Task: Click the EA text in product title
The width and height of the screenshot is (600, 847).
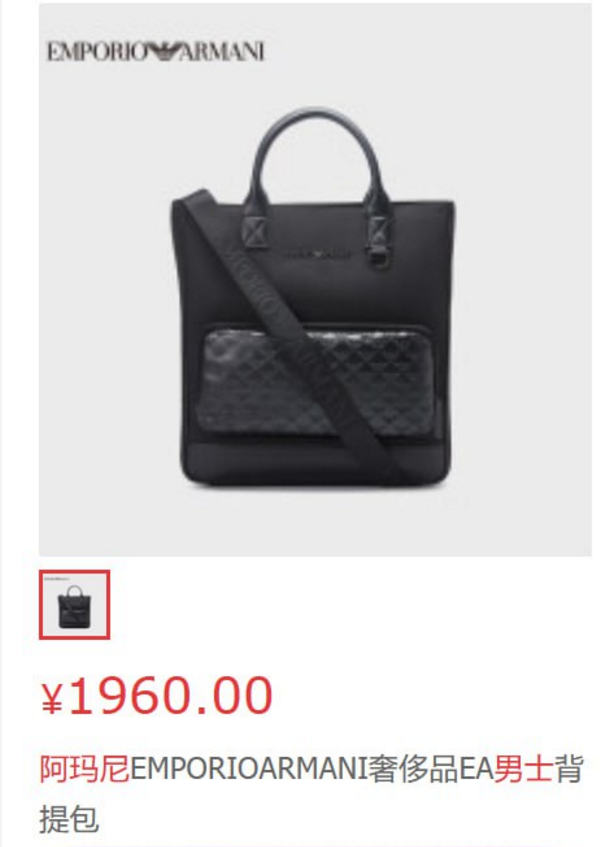Action: tap(476, 769)
